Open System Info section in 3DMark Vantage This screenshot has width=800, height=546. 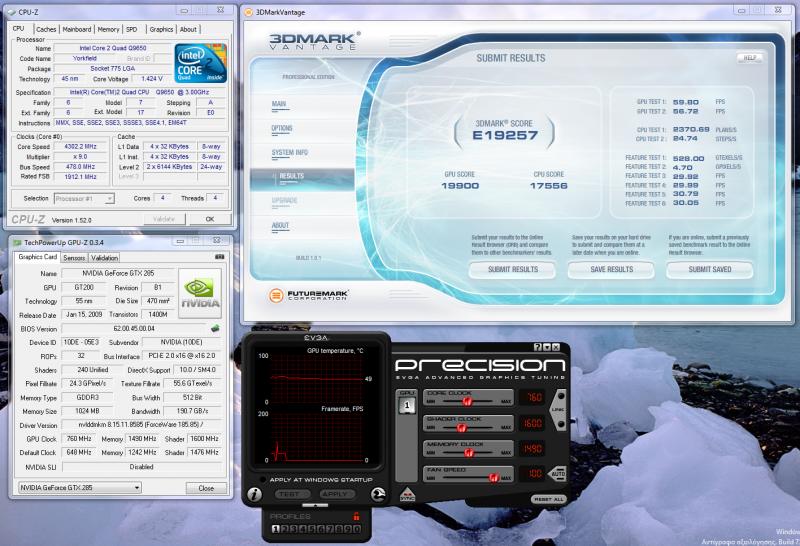(290, 153)
